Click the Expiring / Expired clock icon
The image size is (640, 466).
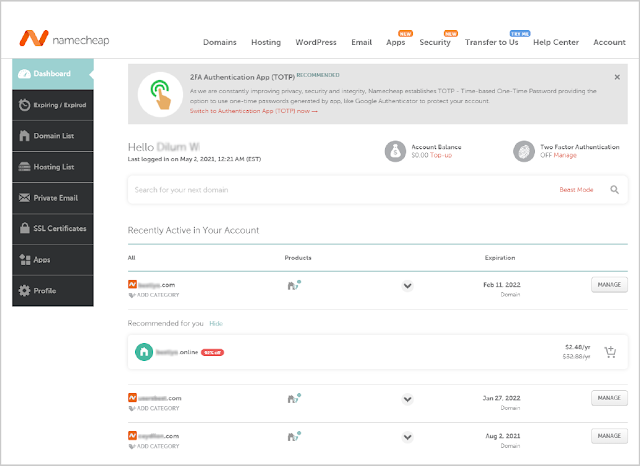[24, 105]
